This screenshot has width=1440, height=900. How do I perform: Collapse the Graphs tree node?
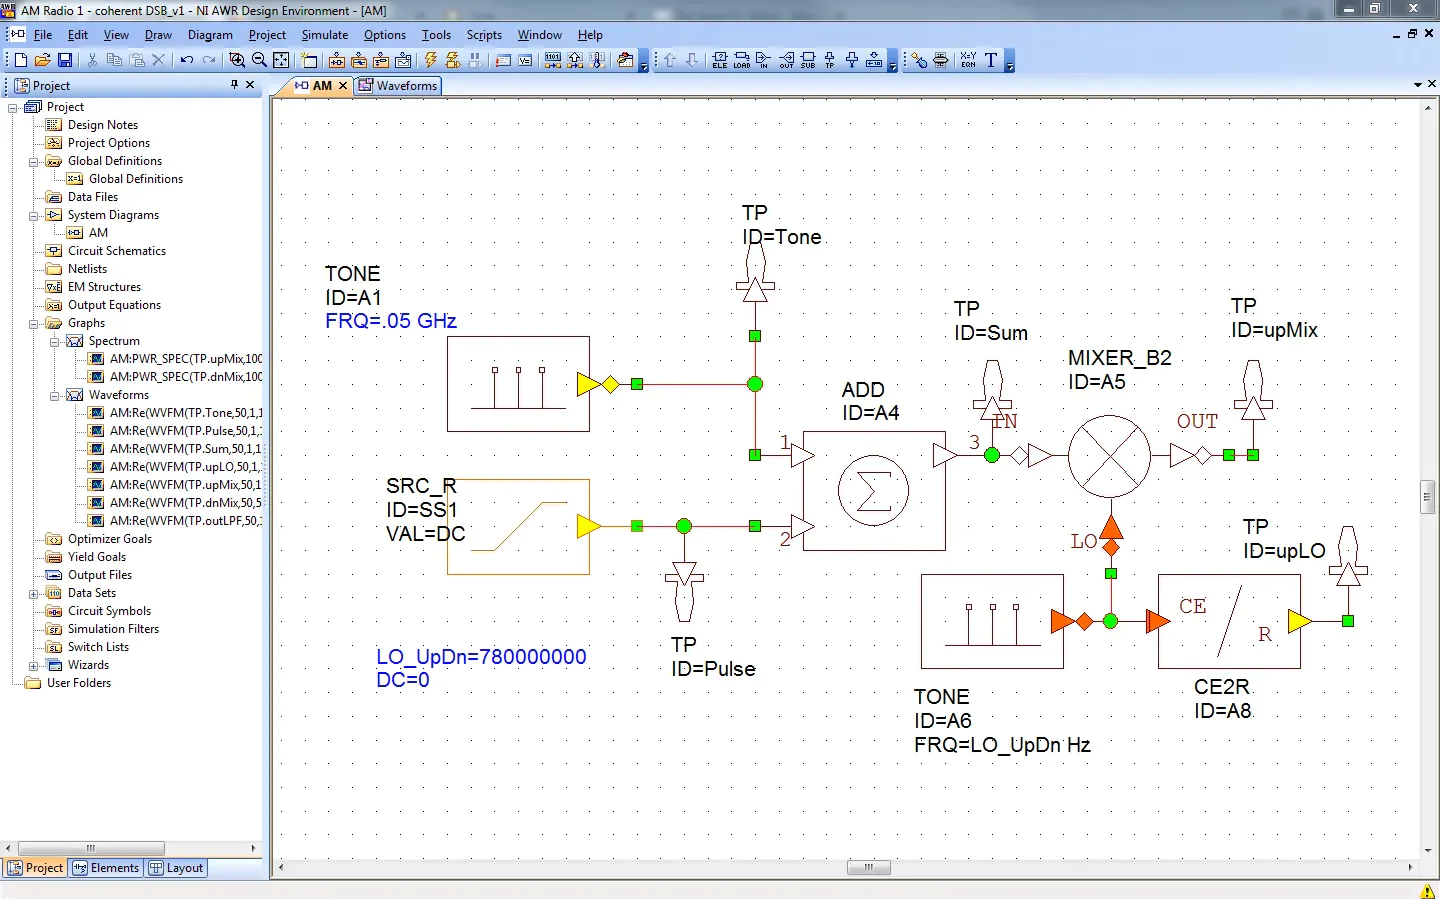coord(34,323)
